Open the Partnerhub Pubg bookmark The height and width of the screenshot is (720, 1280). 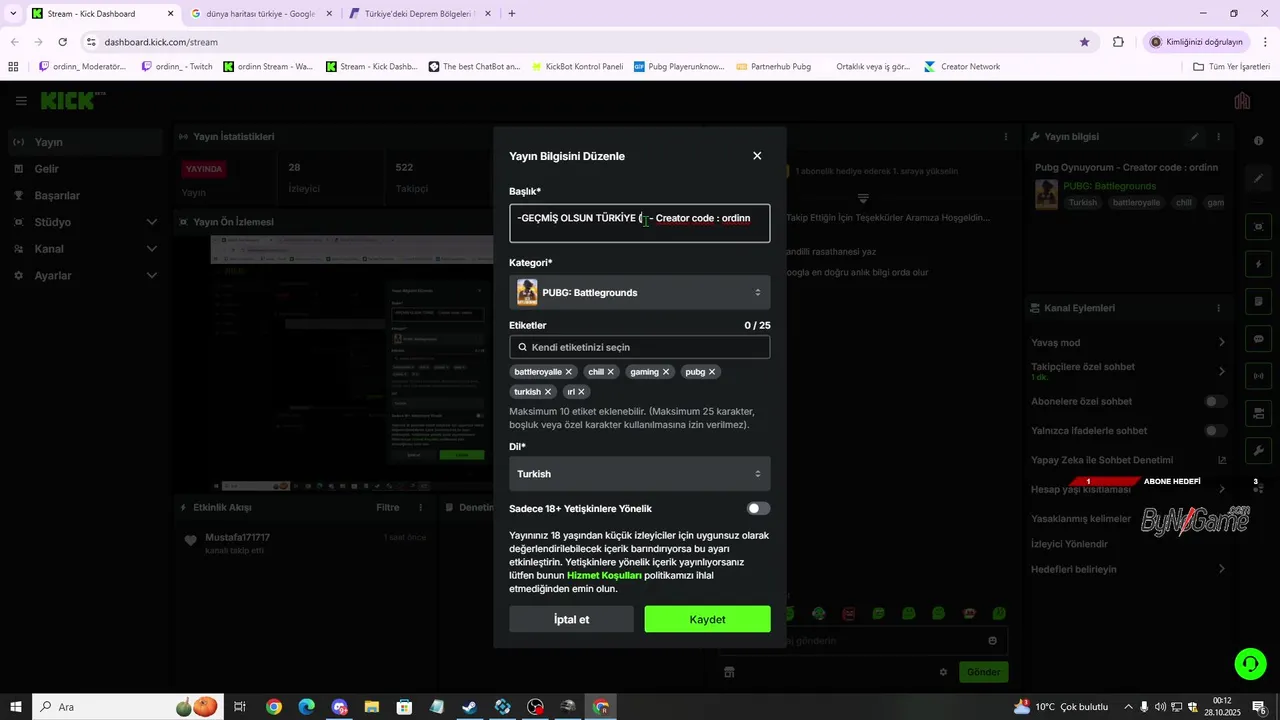click(773, 67)
